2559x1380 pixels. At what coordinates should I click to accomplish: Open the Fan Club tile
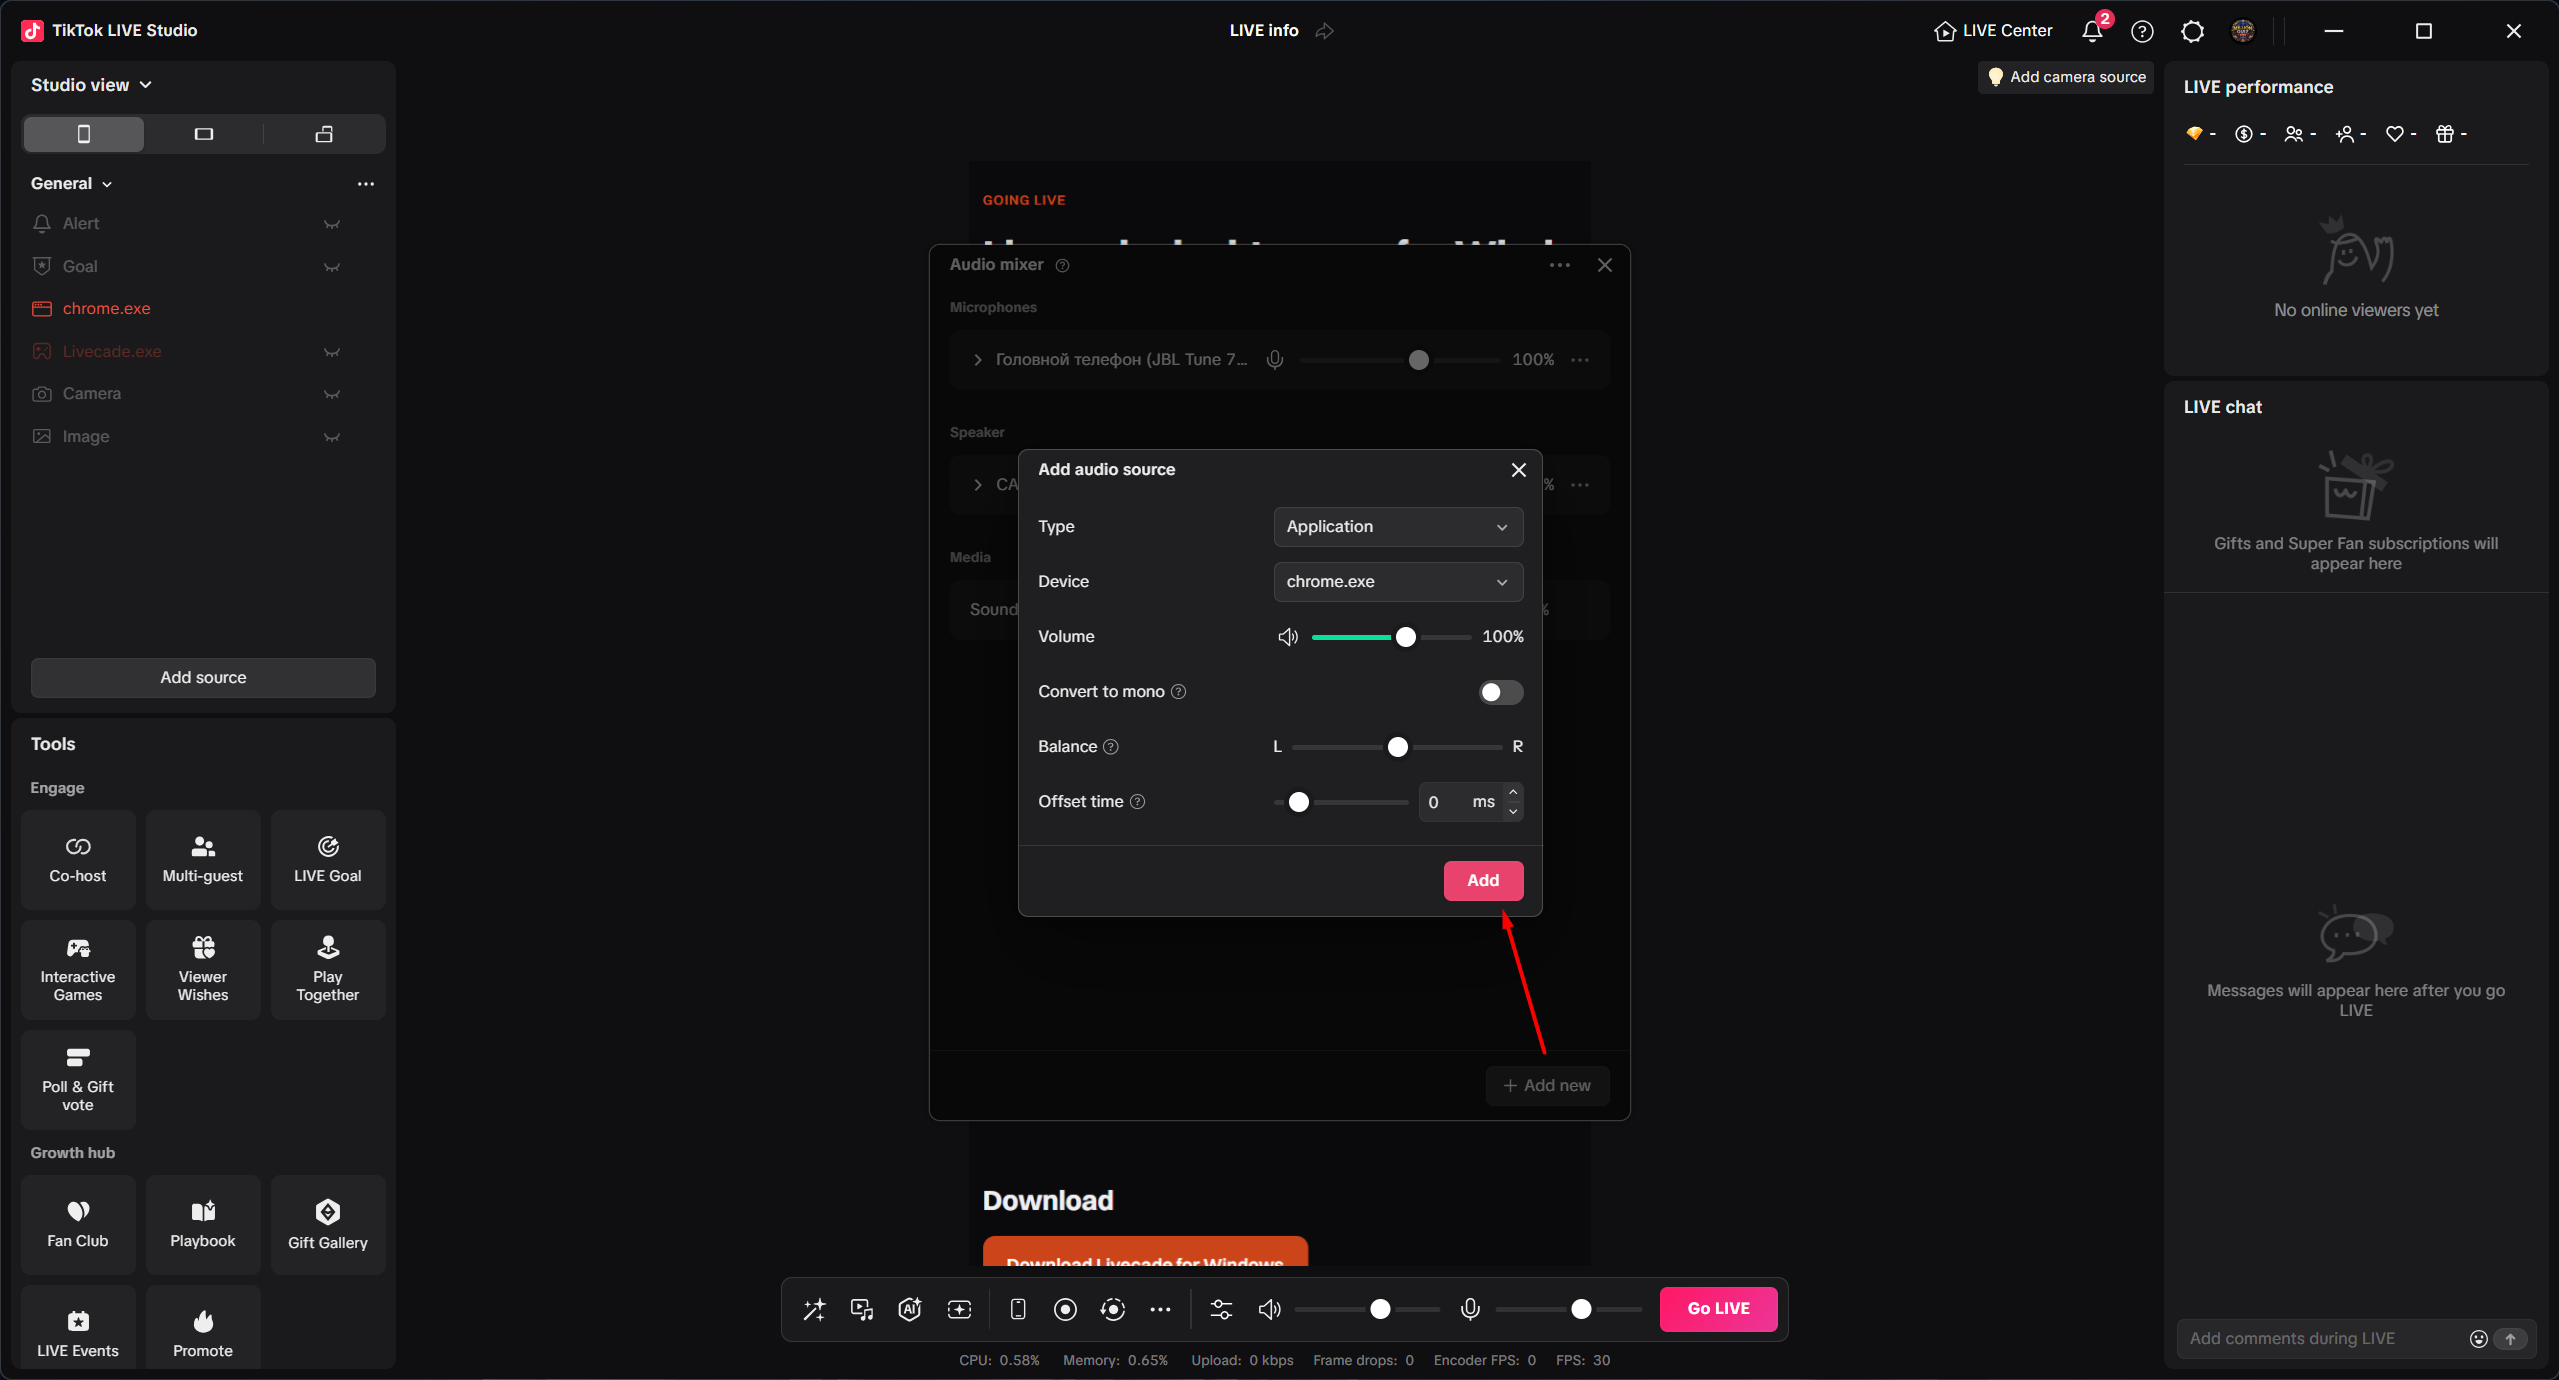[x=78, y=1224]
